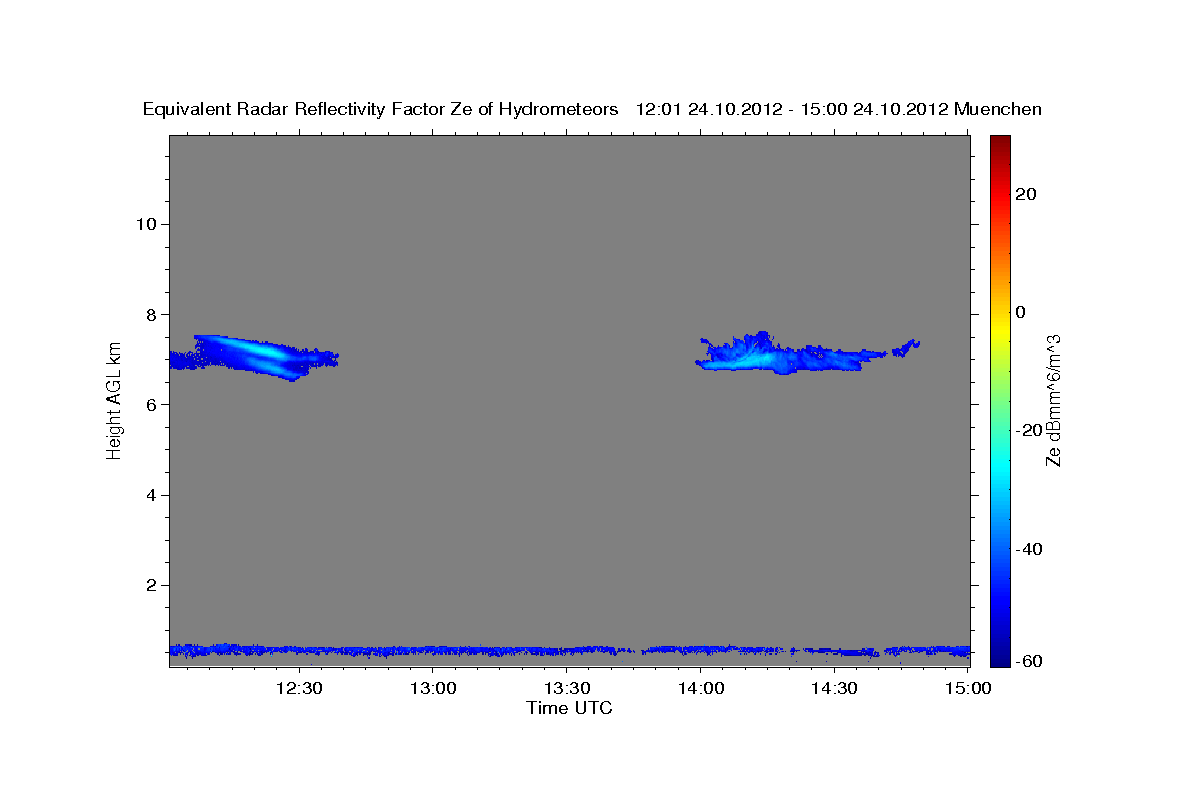Click the "13:00" time tick label
Screen dimensions: 1200x800
pyautogui.click(x=432, y=688)
